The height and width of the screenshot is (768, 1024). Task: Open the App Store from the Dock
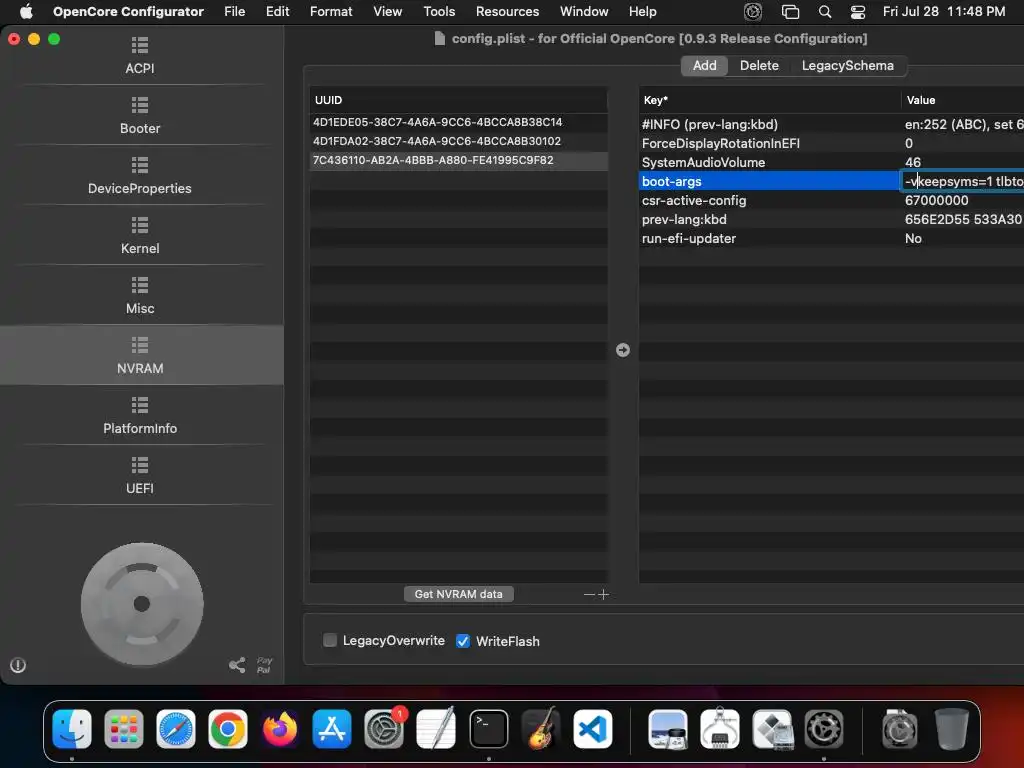click(x=332, y=729)
